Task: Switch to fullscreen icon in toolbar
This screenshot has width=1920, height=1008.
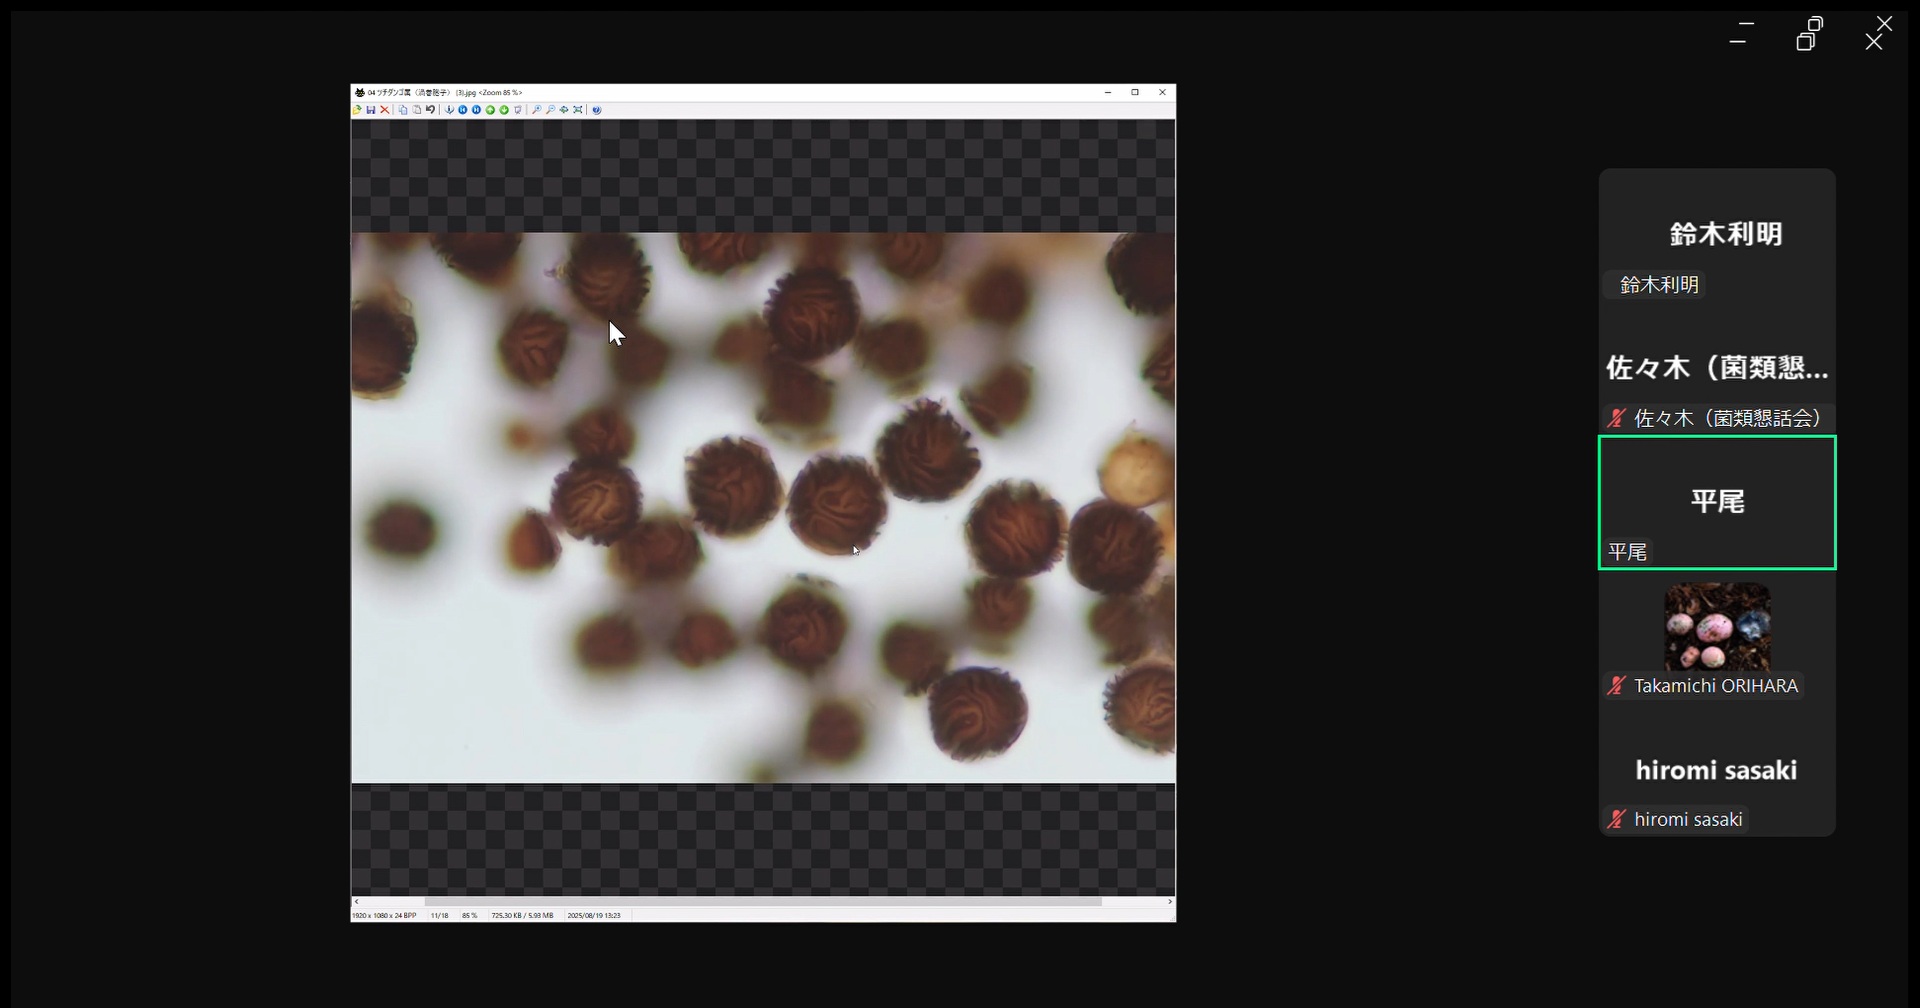Action: (578, 110)
